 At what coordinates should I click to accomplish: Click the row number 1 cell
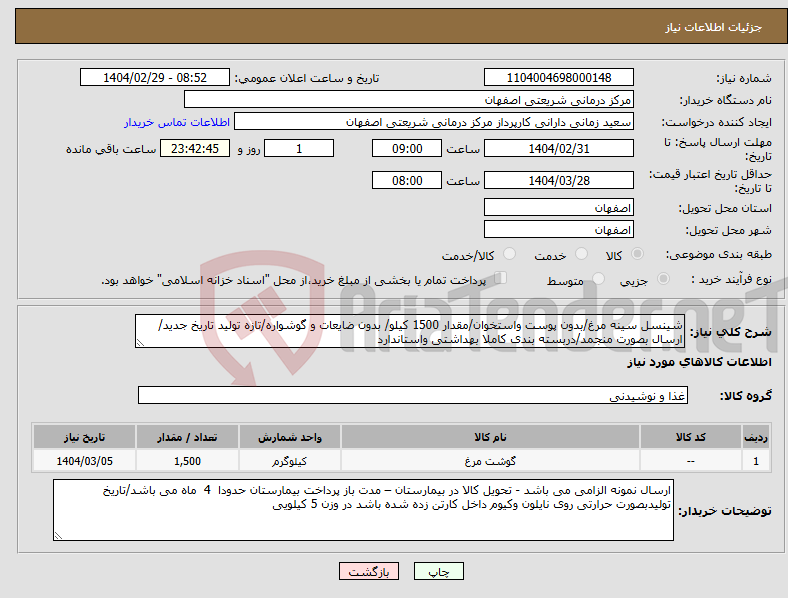(x=755, y=461)
